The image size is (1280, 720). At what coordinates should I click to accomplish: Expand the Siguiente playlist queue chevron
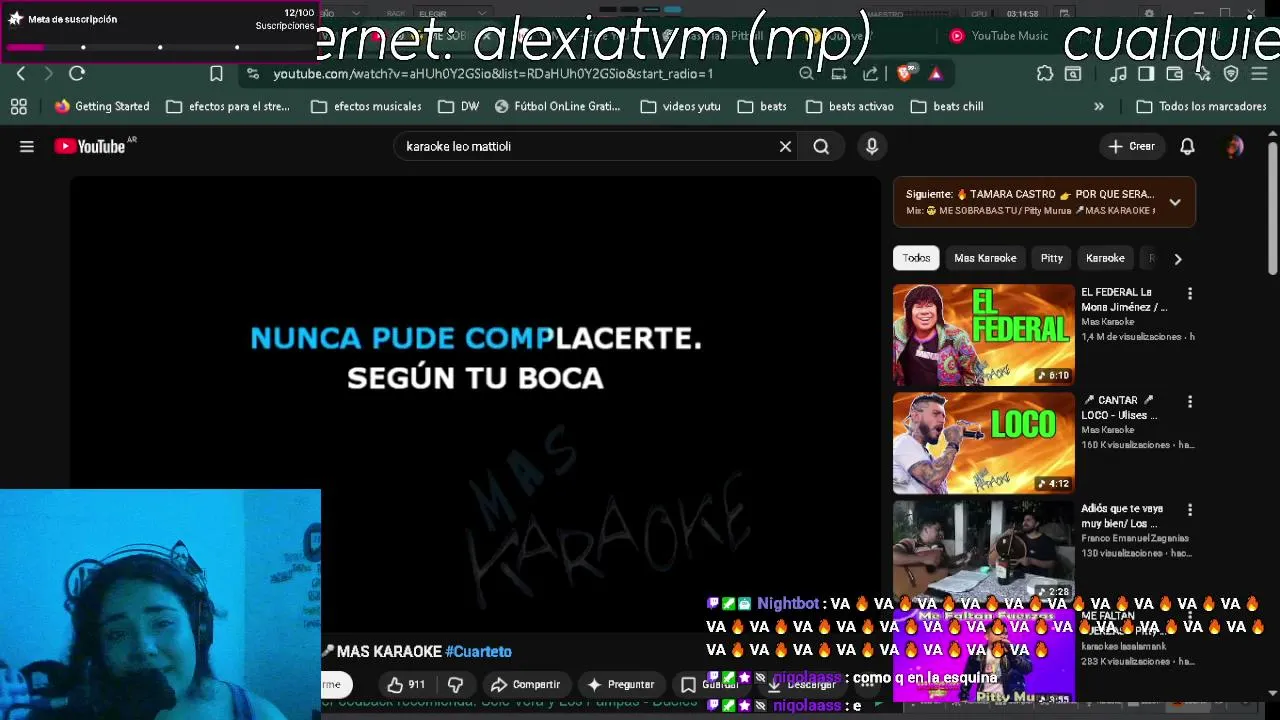[x=1175, y=202]
